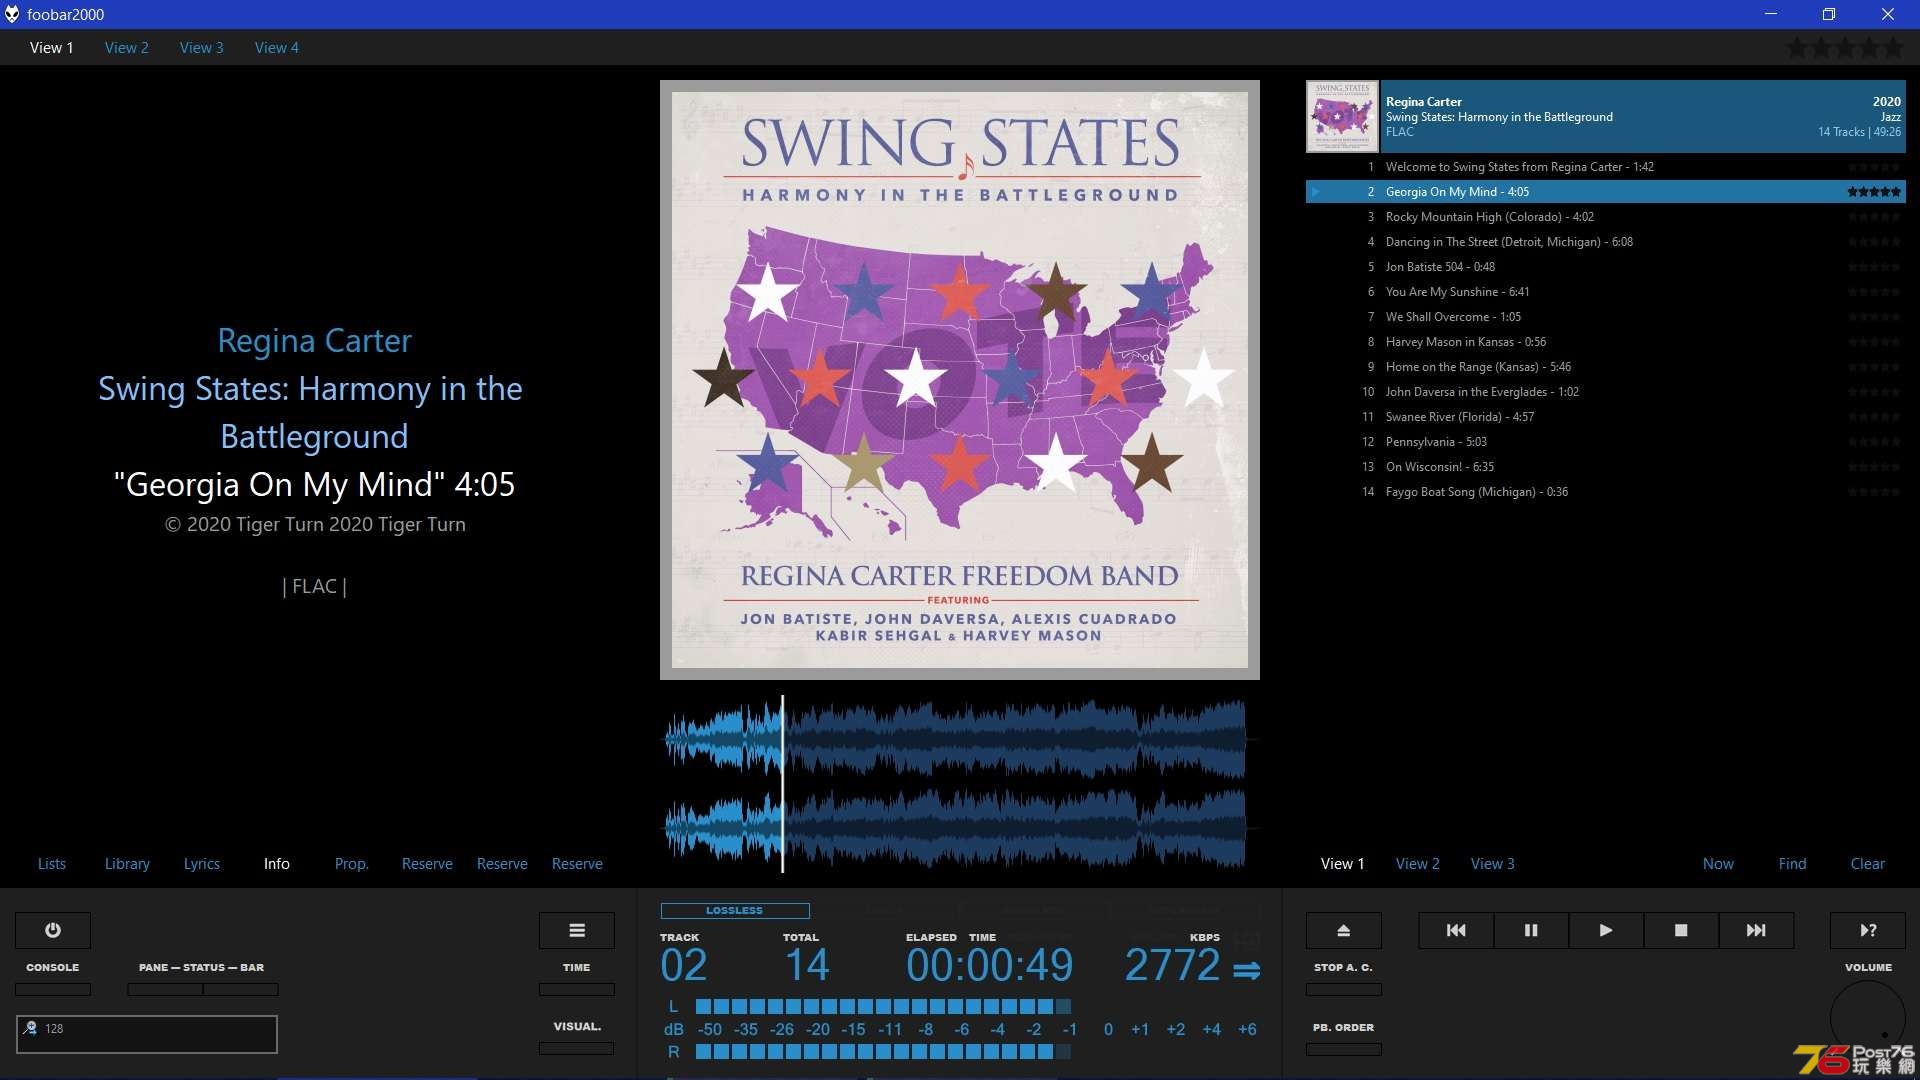
Task: Select track 'Jon Batiste 504'
Action: pyautogui.click(x=1606, y=267)
